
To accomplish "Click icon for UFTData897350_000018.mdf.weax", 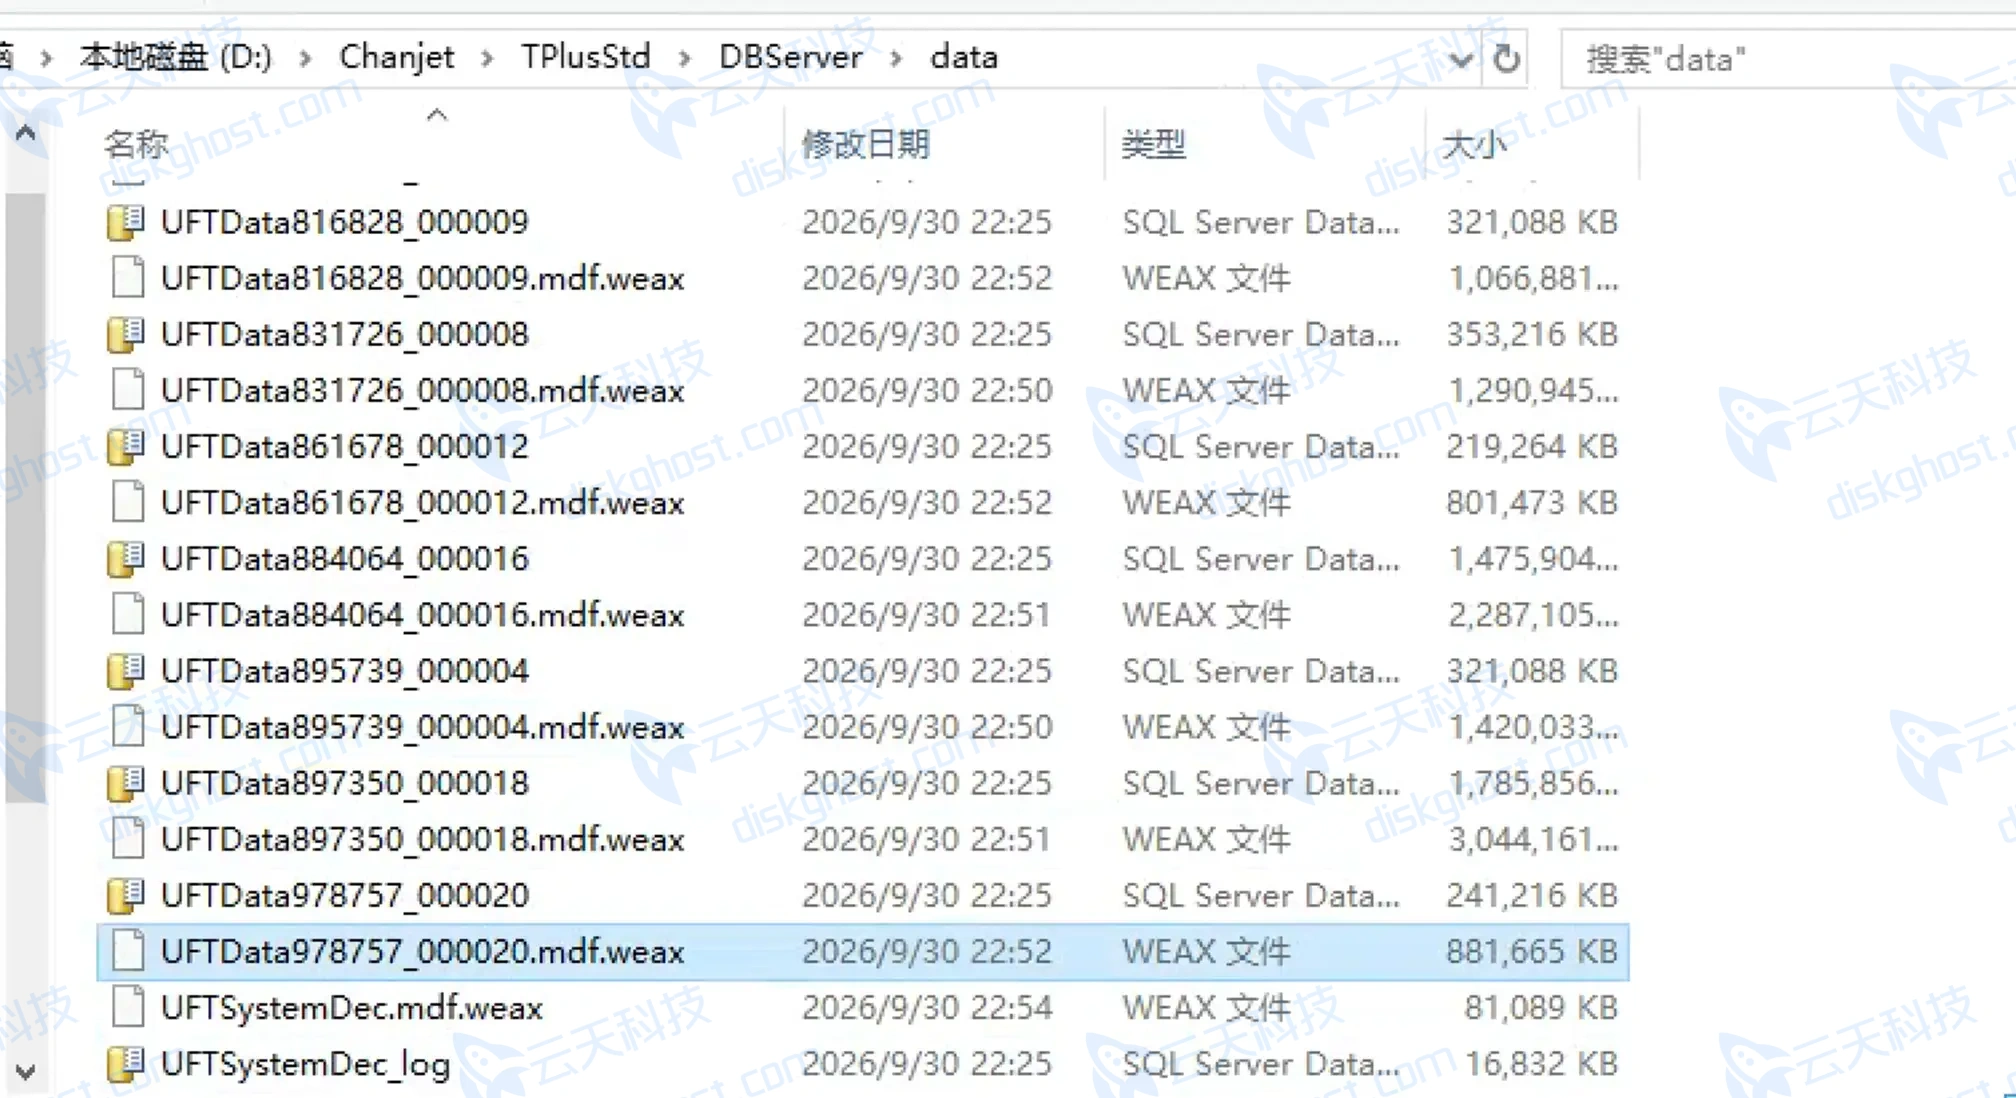I will tap(127, 839).
